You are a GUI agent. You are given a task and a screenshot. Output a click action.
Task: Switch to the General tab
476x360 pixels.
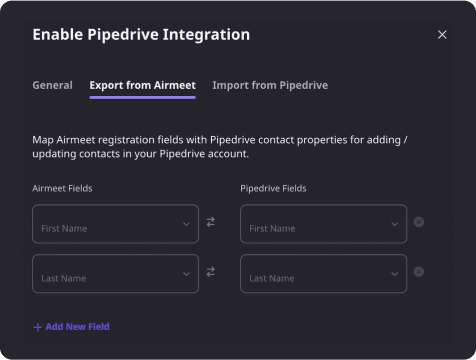click(x=52, y=85)
